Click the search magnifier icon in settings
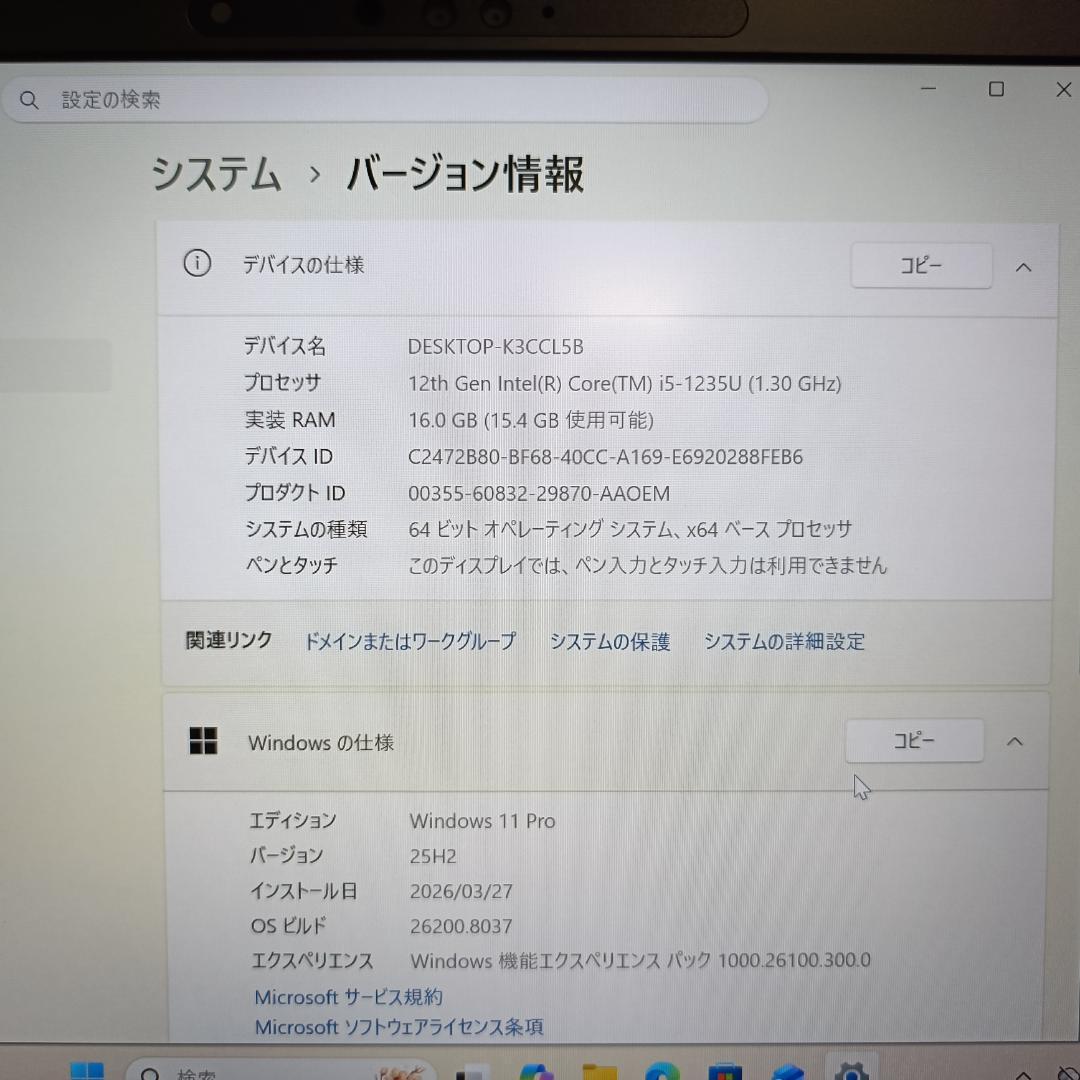This screenshot has width=1080, height=1080. [29, 101]
